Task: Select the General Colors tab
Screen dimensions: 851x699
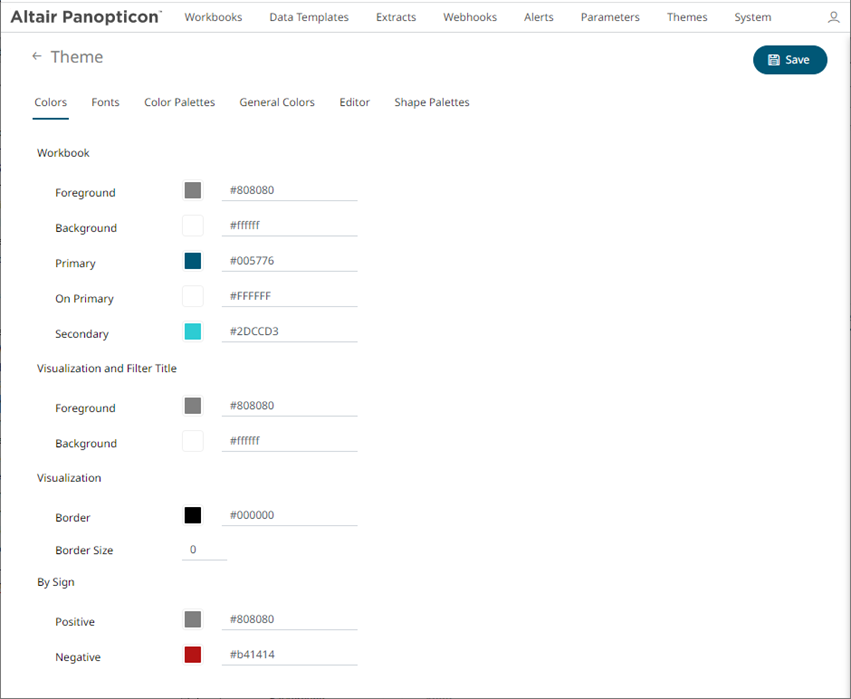Action: coord(277,102)
